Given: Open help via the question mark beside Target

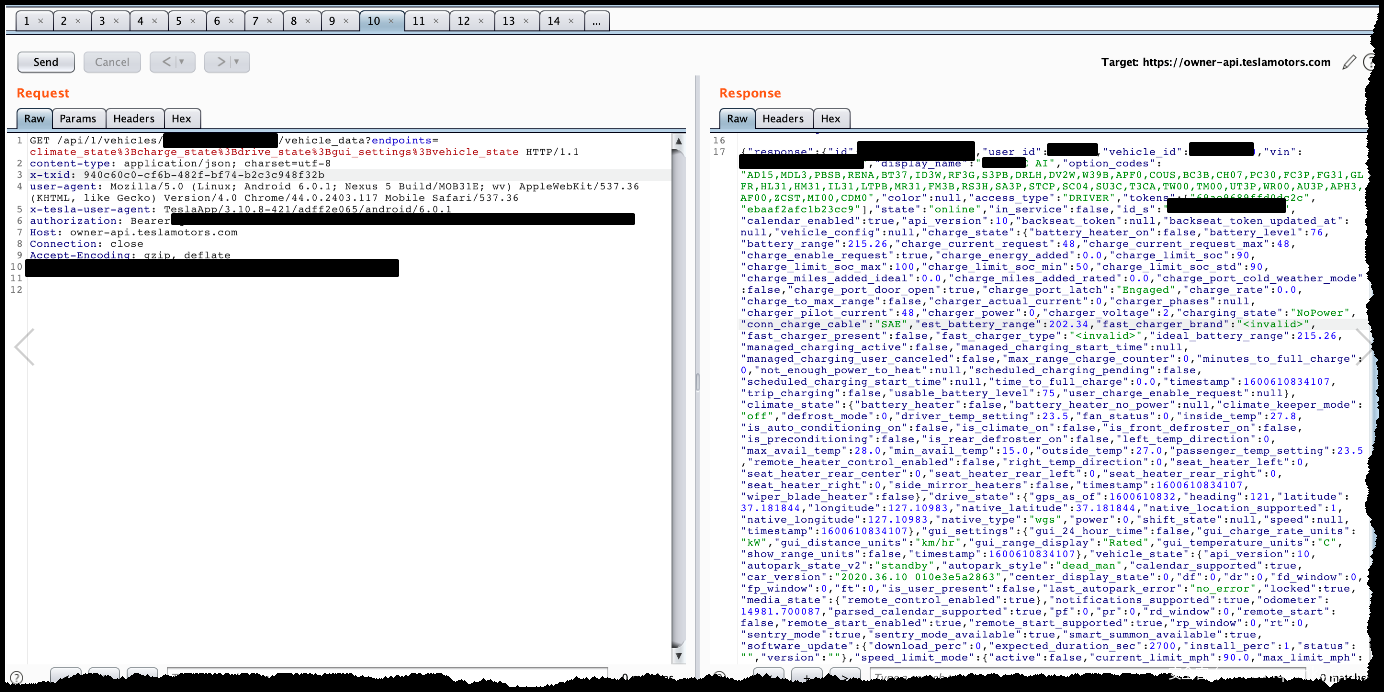Looking at the screenshot, I should [x=1371, y=62].
